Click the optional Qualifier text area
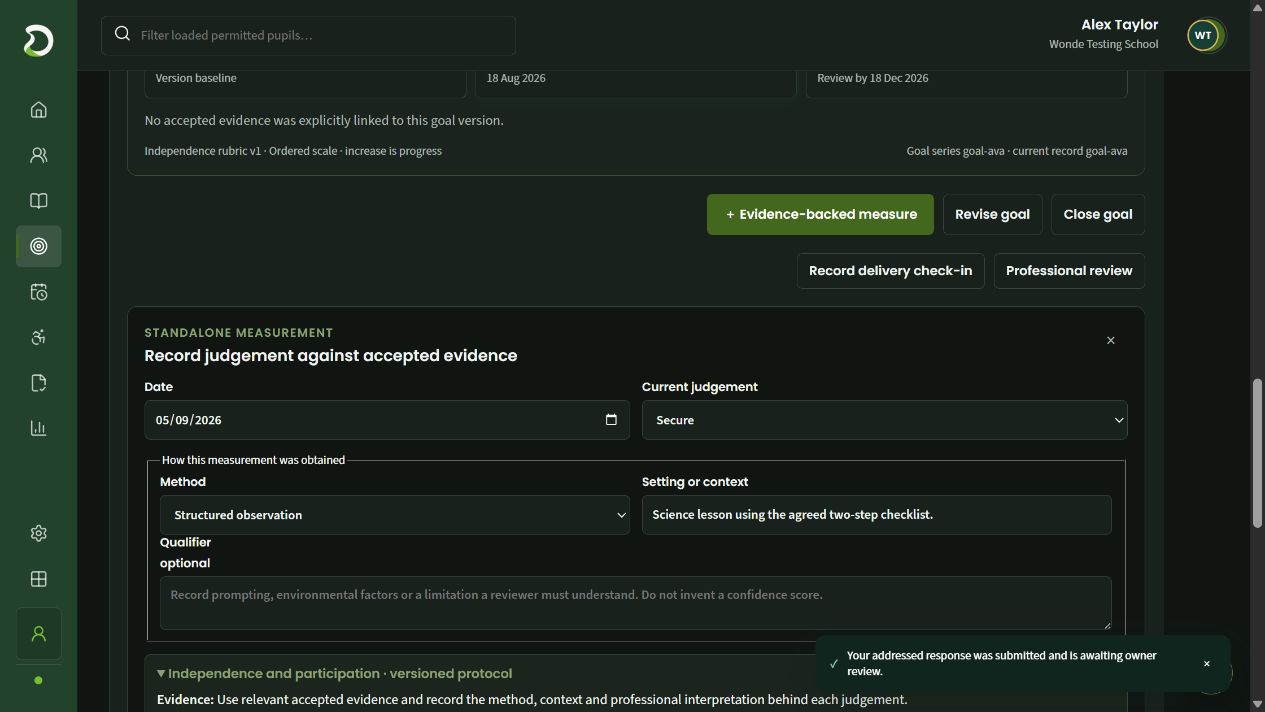The height and width of the screenshot is (712, 1265). pos(635,603)
